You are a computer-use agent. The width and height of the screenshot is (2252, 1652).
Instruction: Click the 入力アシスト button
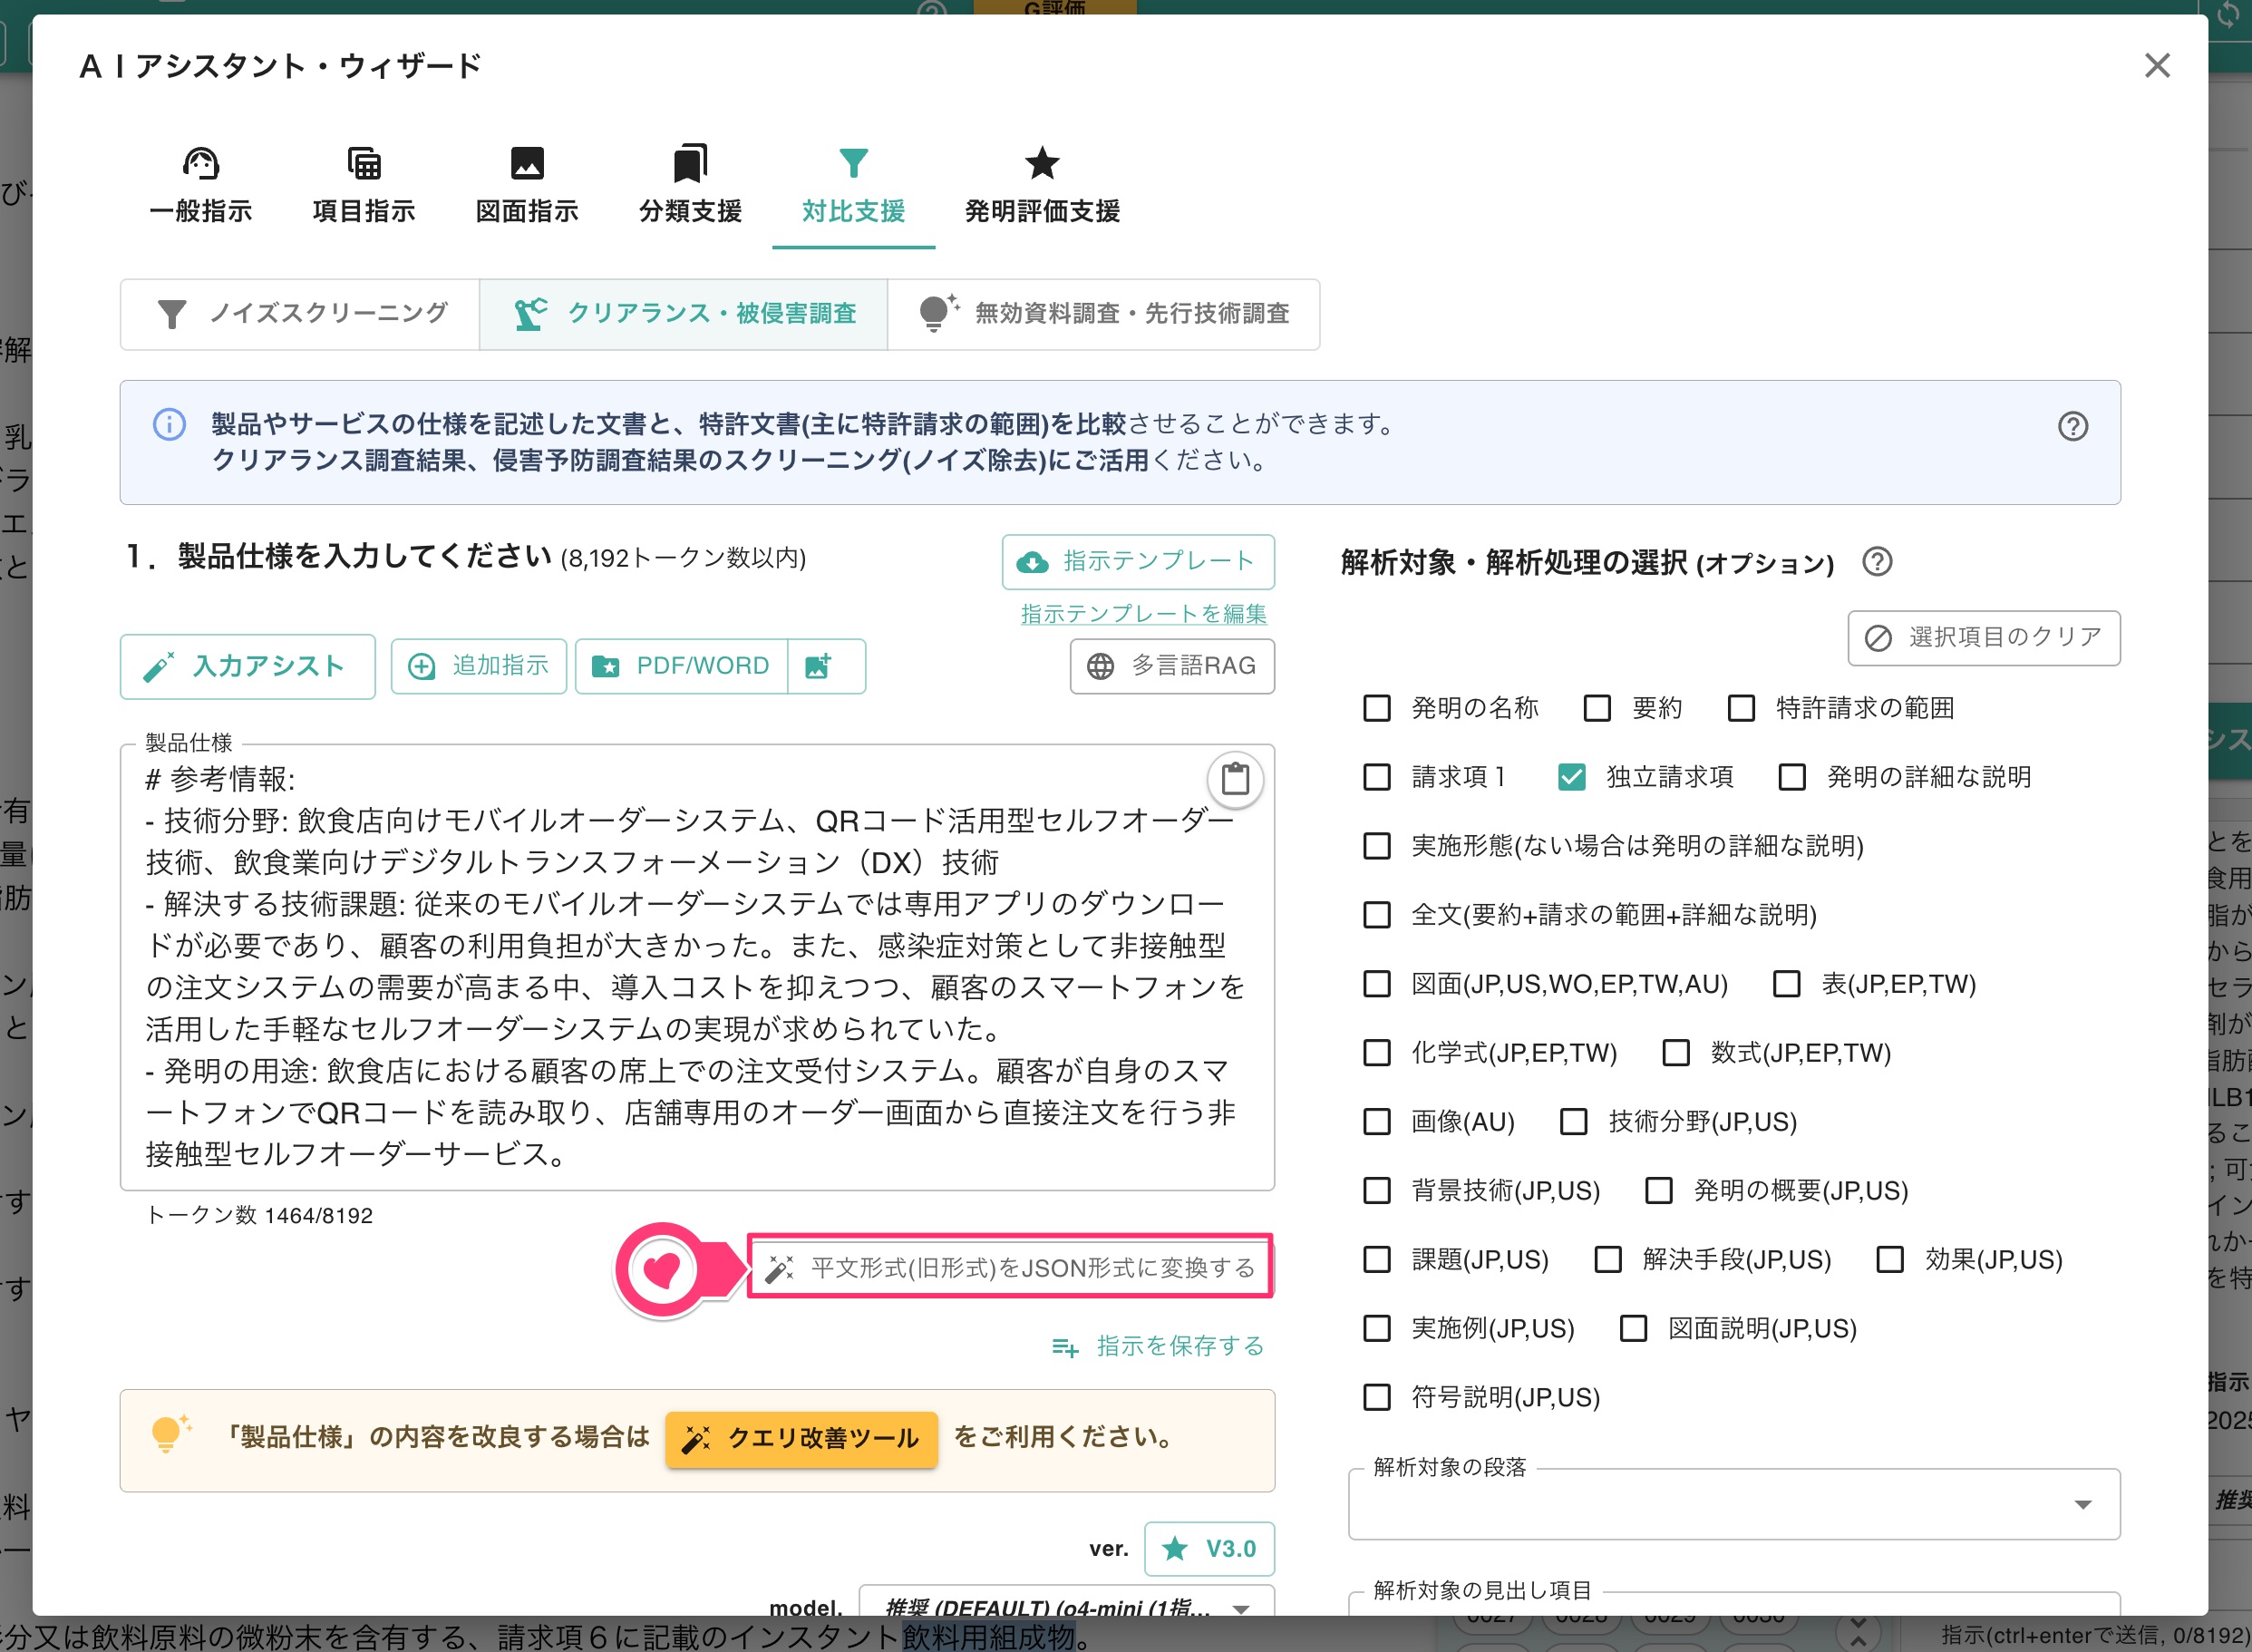[247, 667]
